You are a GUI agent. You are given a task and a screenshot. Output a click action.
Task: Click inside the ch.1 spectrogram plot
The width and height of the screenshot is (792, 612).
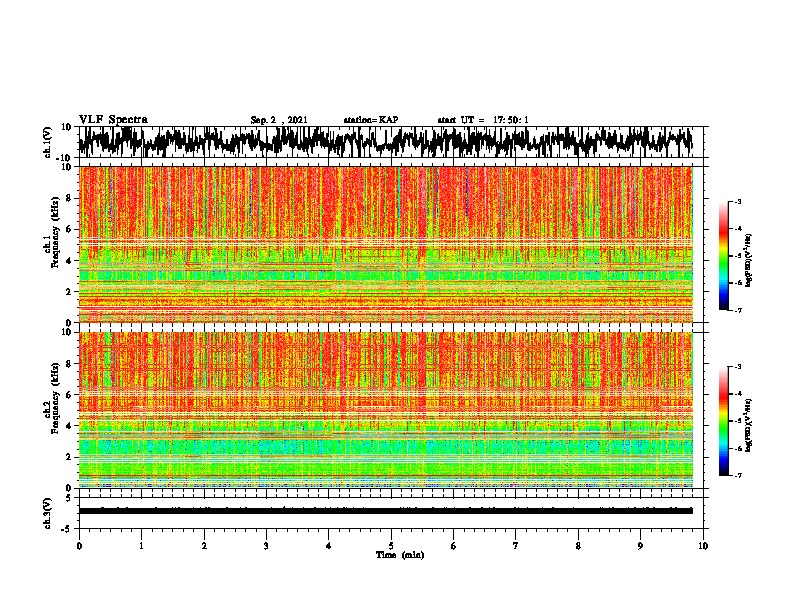click(385, 244)
